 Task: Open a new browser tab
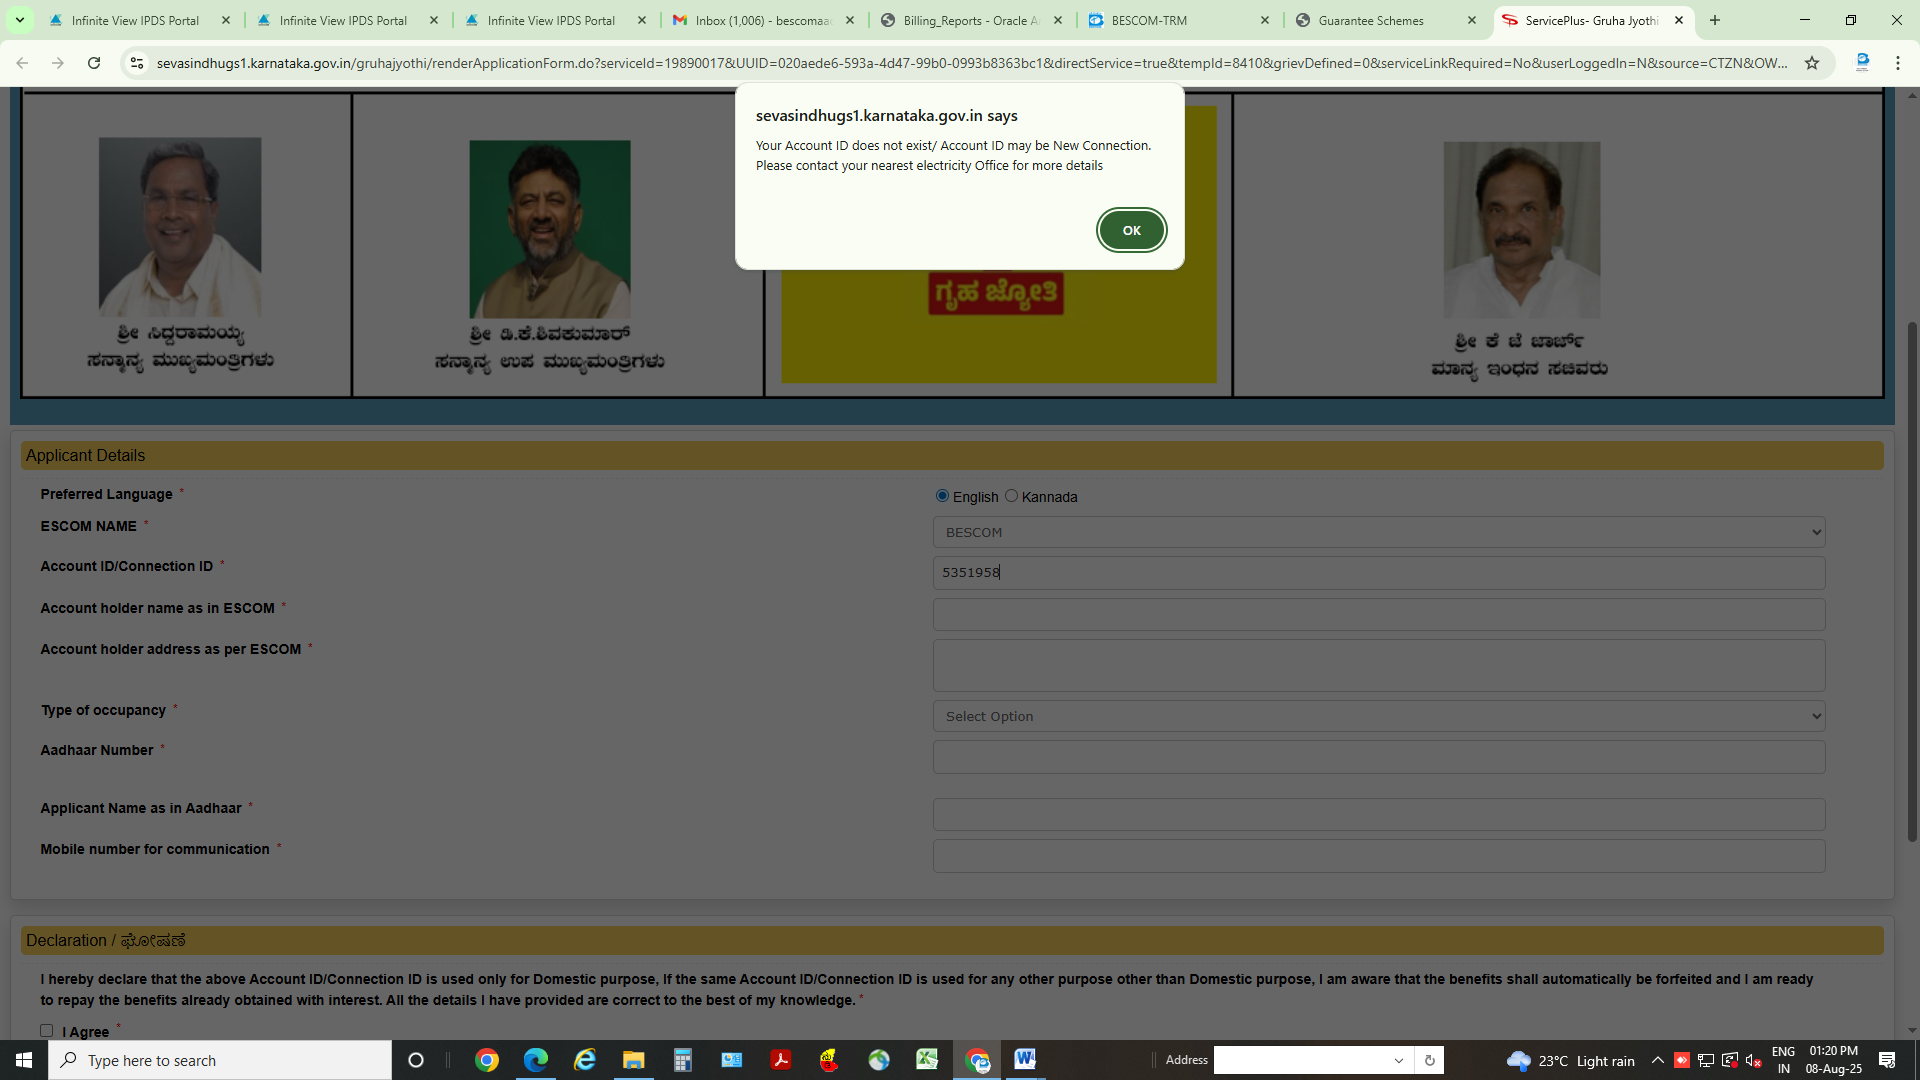[x=1715, y=20]
